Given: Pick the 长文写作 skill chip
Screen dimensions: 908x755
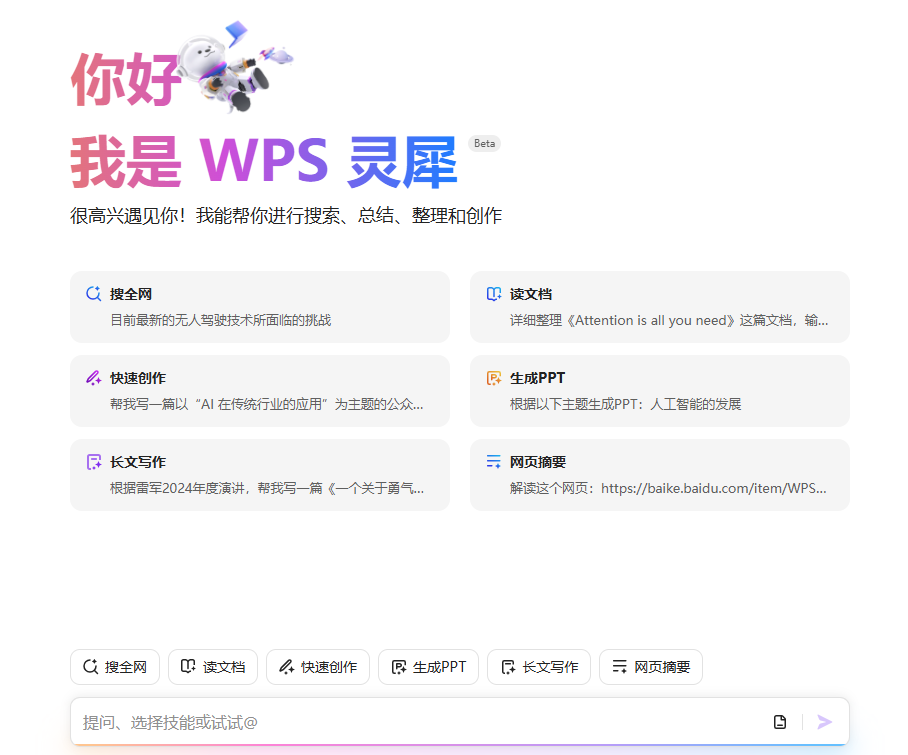Looking at the screenshot, I should coord(539,667).
